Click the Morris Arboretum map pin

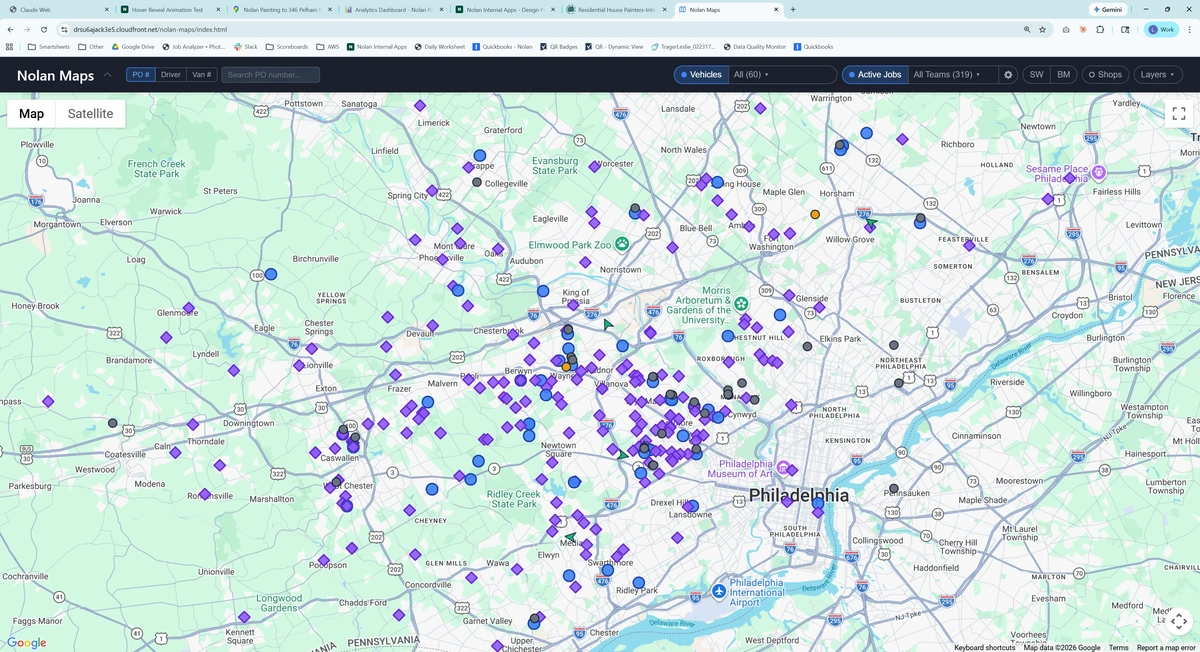741,303
